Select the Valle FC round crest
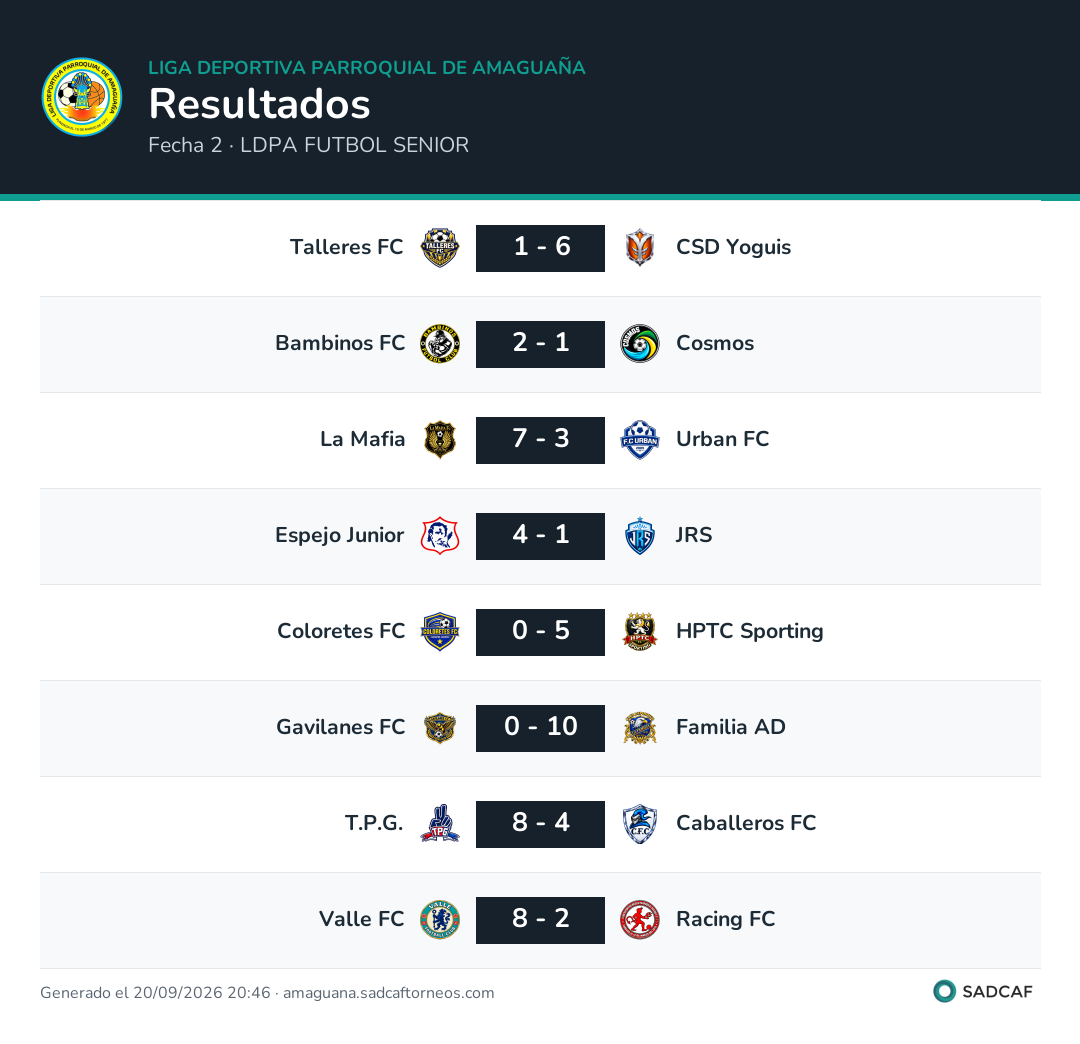 click(x=440, y=919)
